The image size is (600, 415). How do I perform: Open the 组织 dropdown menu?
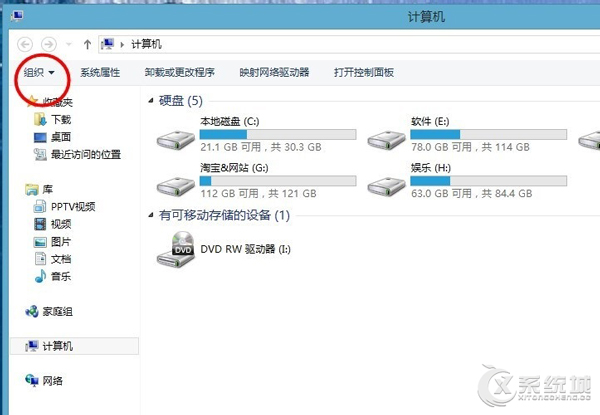[x=39, y=72]
